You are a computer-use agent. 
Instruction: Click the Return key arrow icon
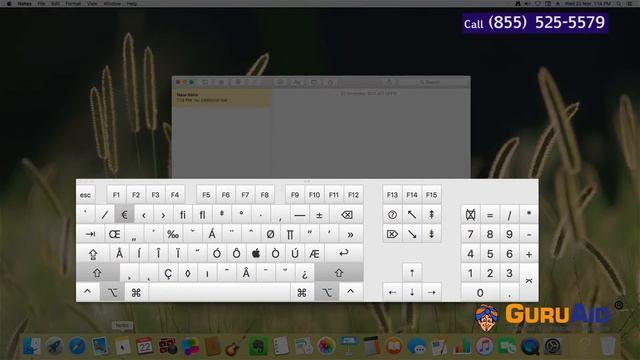pyautogui.click(x=344, y=253)
